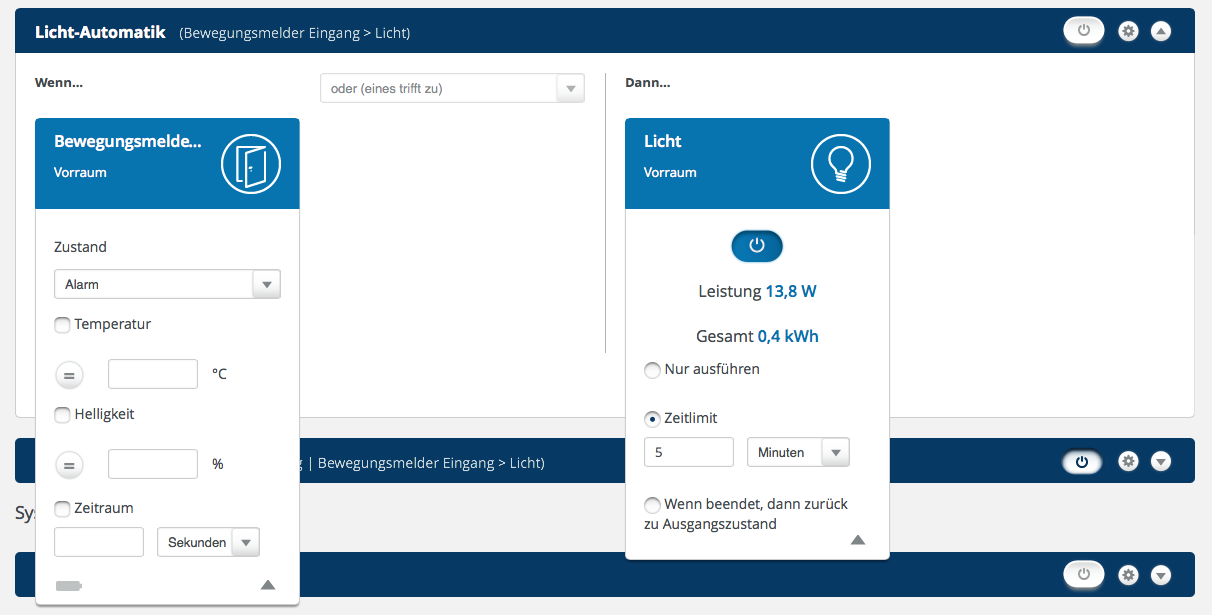1212x615 pixels.
Task: Enable the Helligkeit checkbox
Action: (63, 414)
